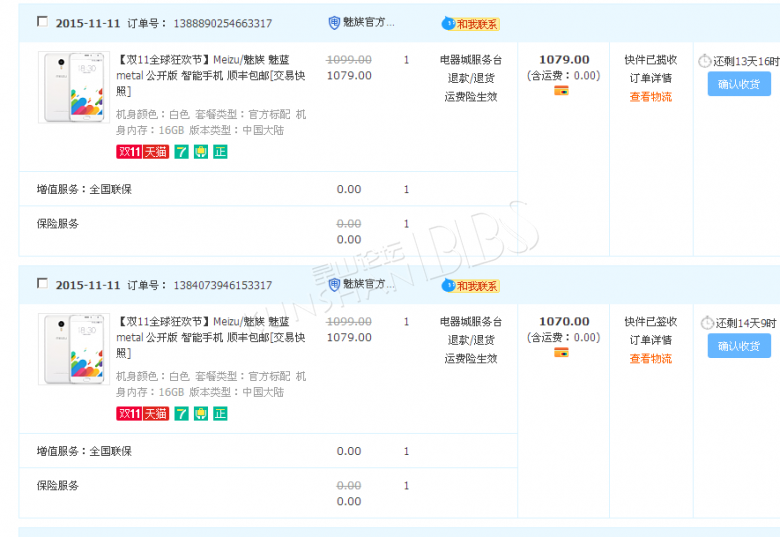This screenshot has height=537, width=780.
Task: Click 和我联系 in order 1384073946153317
Action: pos(471,286)
